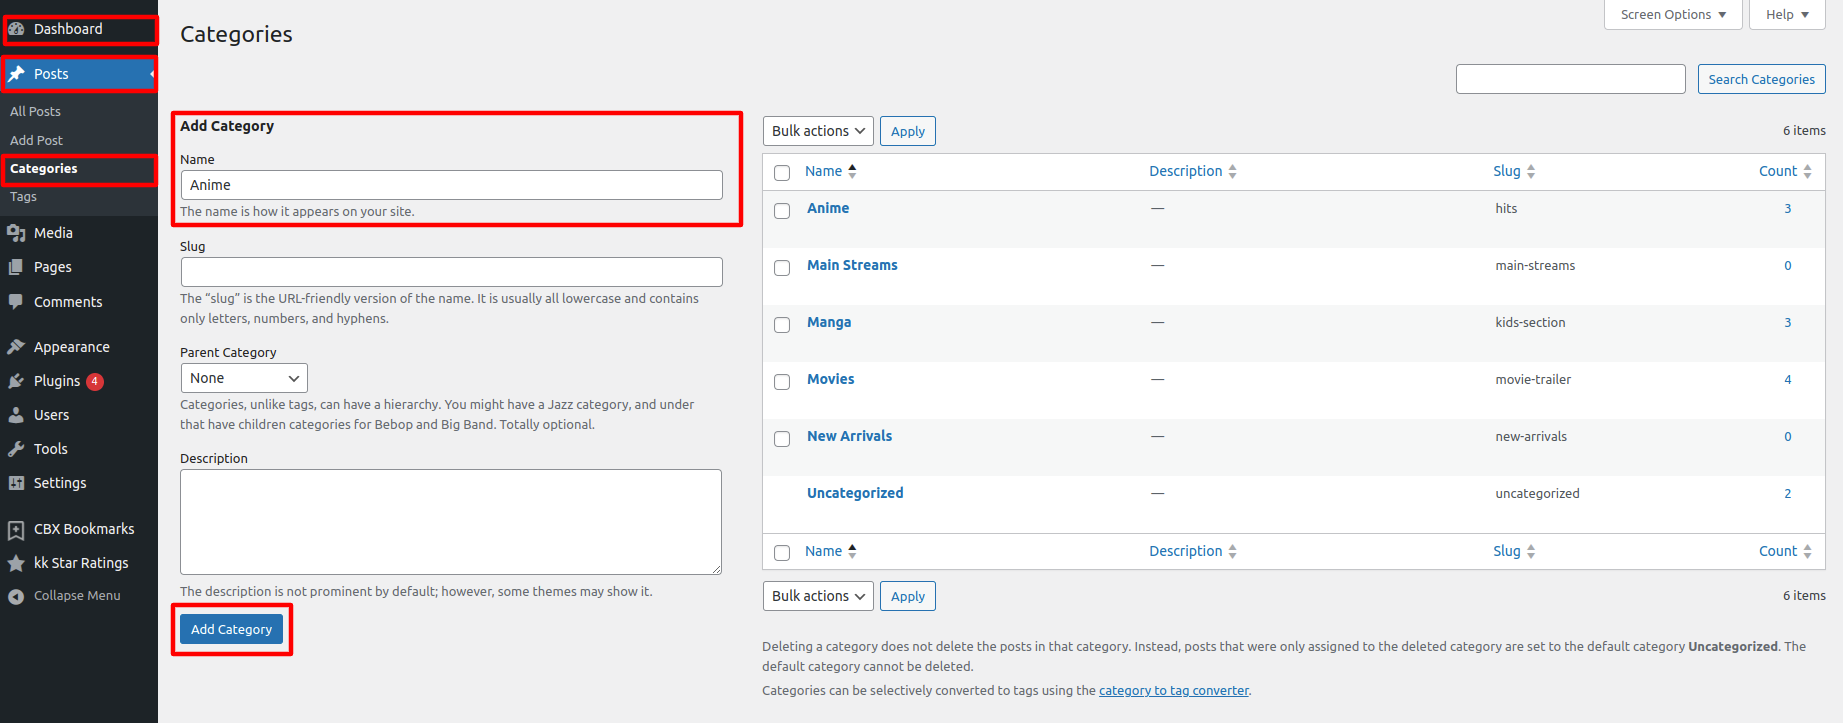Click the category search text field
The image size is (1843, 723).
point(1570,79)
